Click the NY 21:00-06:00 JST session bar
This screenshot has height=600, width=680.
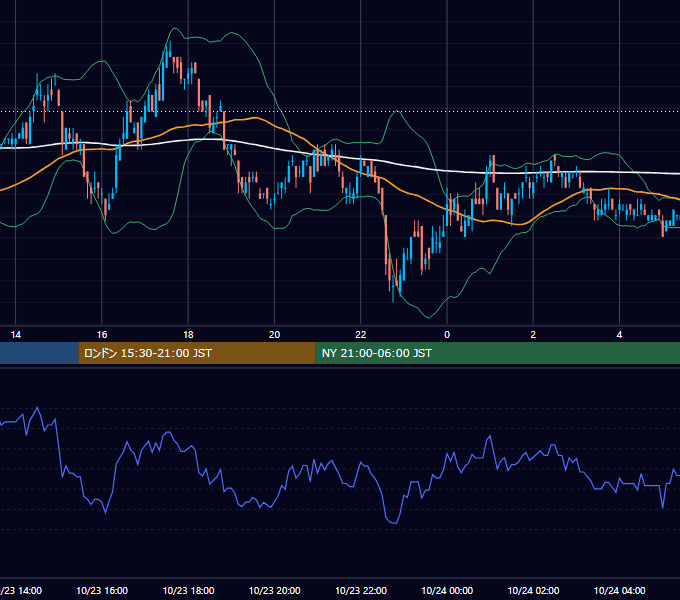click(x=497, y=353)
